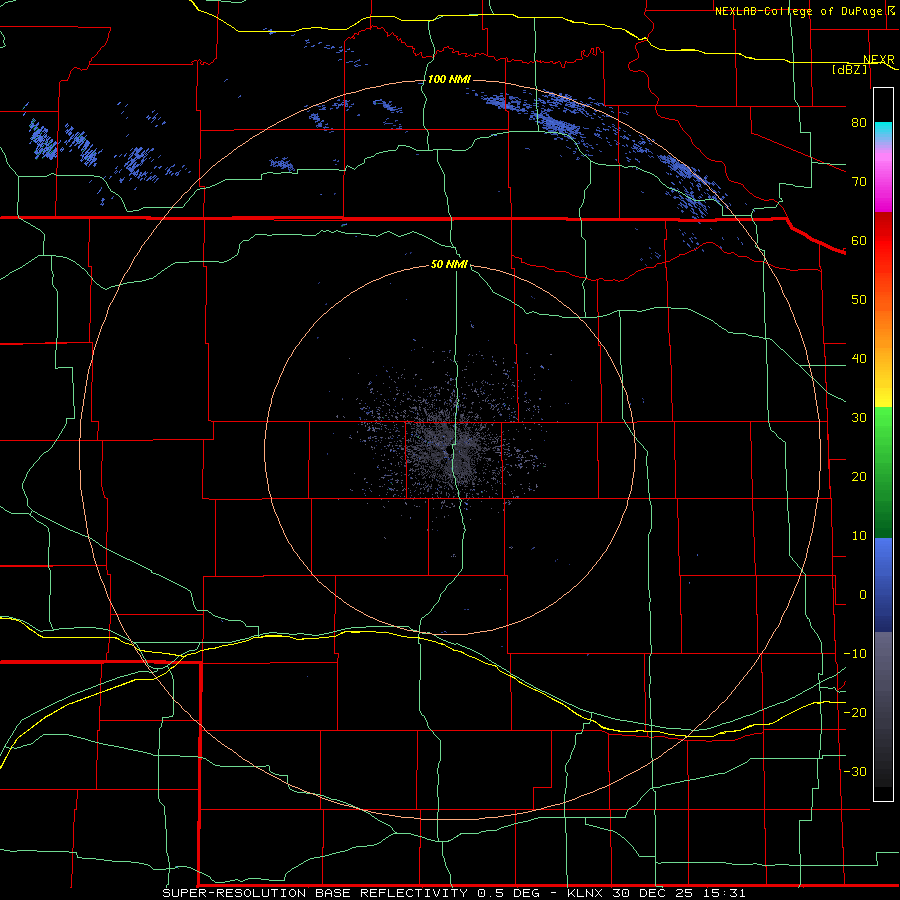Click the -10 value on the dBZ scale
The width and height of the screenshot is (900, 900).
(855, 653)
